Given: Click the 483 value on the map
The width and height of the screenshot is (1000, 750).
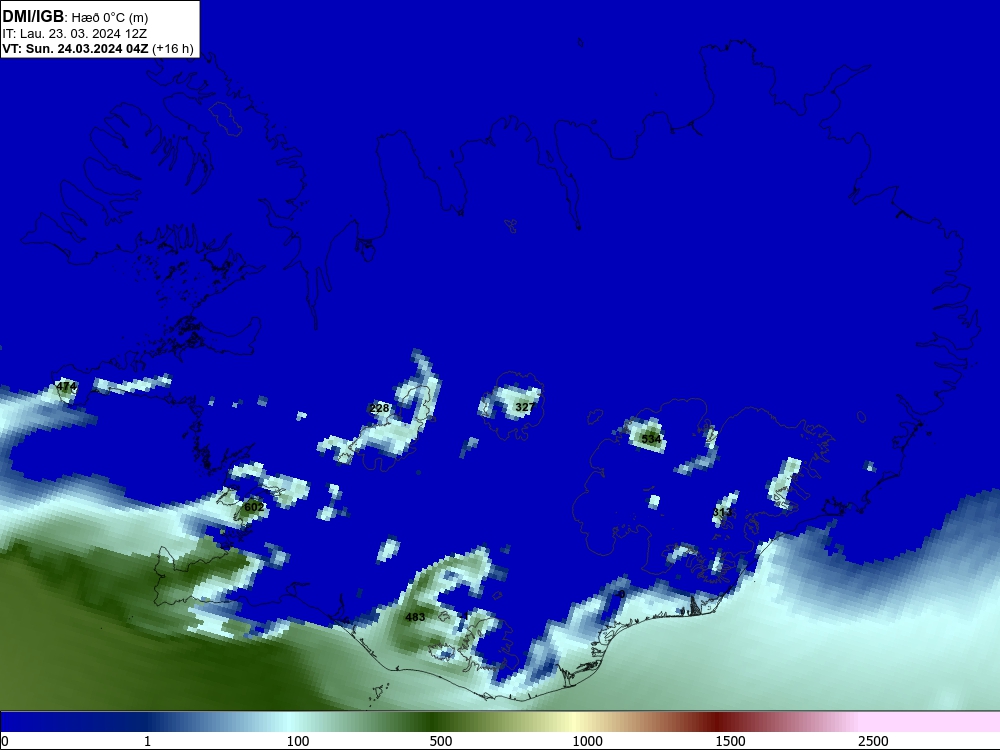Looking at the screenshot, I should (x=415, y=617).
